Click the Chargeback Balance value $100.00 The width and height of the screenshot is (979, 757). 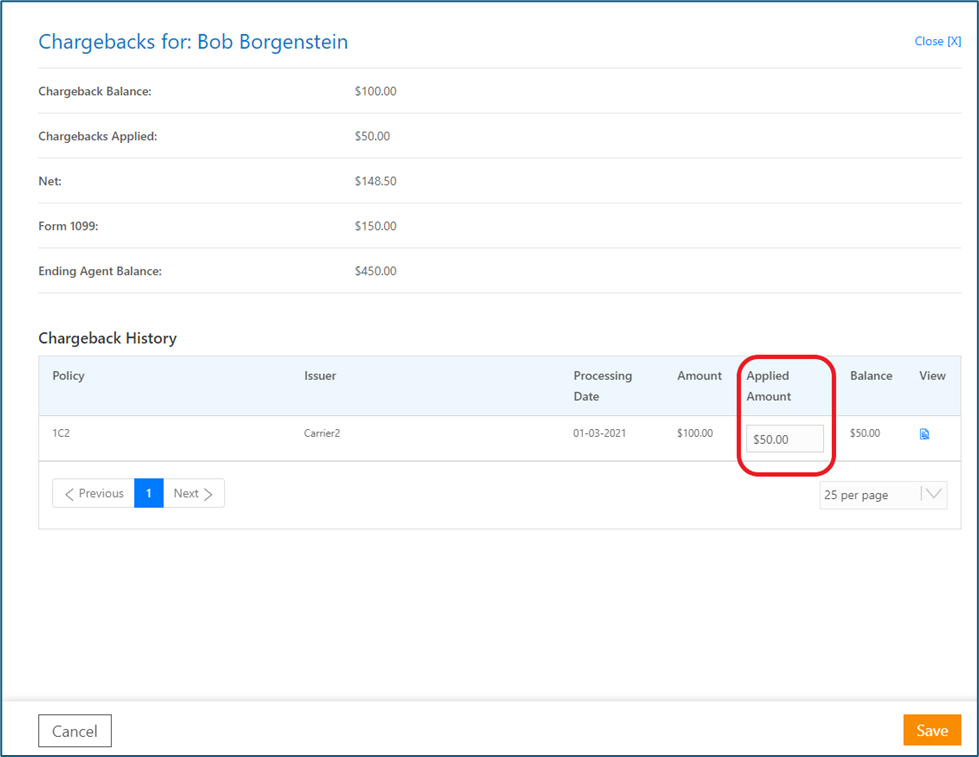375,91
